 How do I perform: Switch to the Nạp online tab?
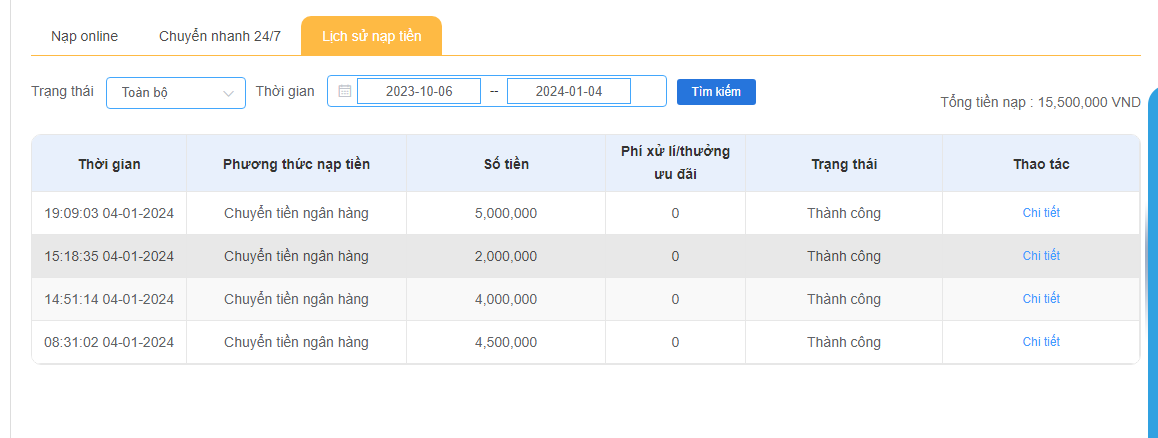pos(84,36)
